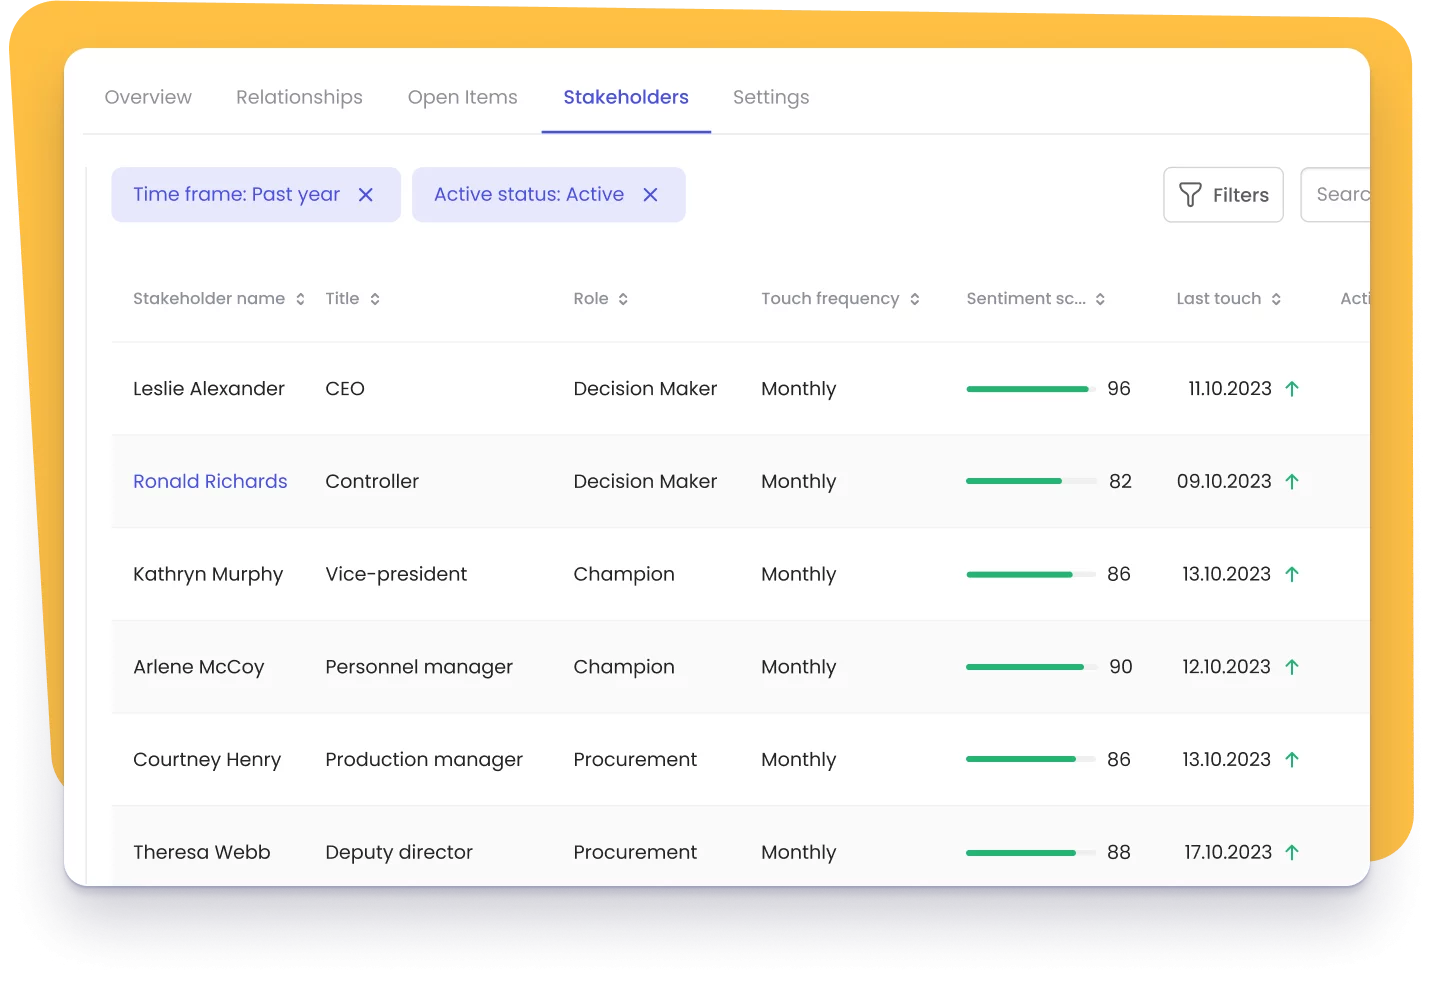The height and width of the screenshot is (982, 1434).
Task: Click last touch date 17.10.2023
Action: pos(1228,852)
